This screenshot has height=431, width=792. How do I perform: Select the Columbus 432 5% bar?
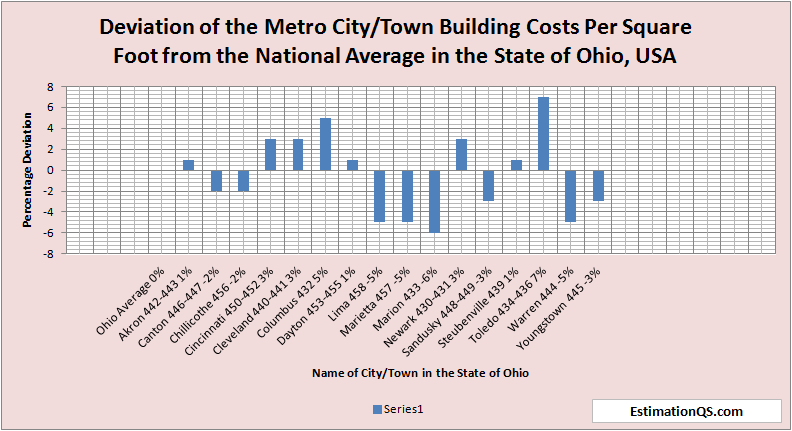pyautogui.click(x=325, y=144)
